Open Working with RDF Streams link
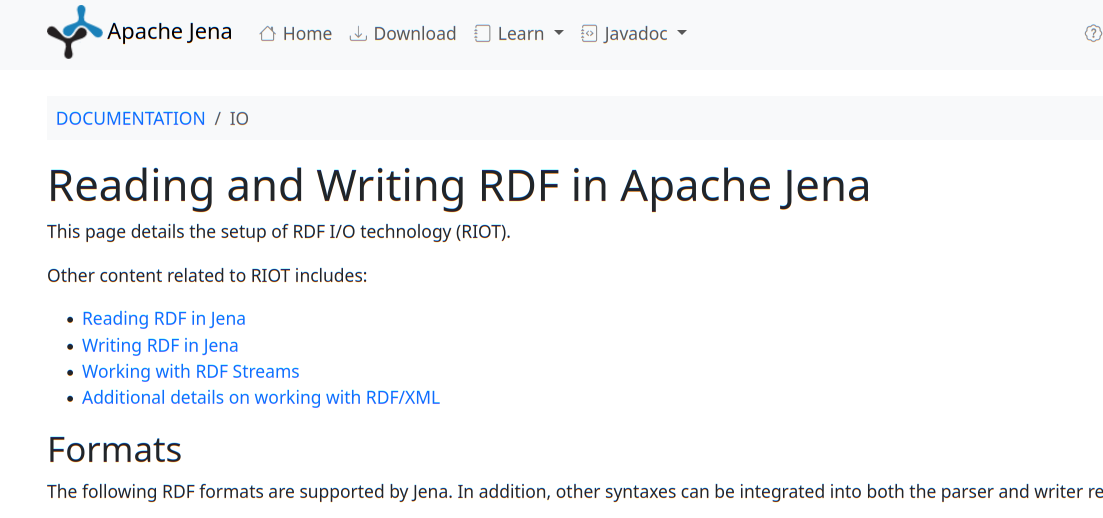 191,371
